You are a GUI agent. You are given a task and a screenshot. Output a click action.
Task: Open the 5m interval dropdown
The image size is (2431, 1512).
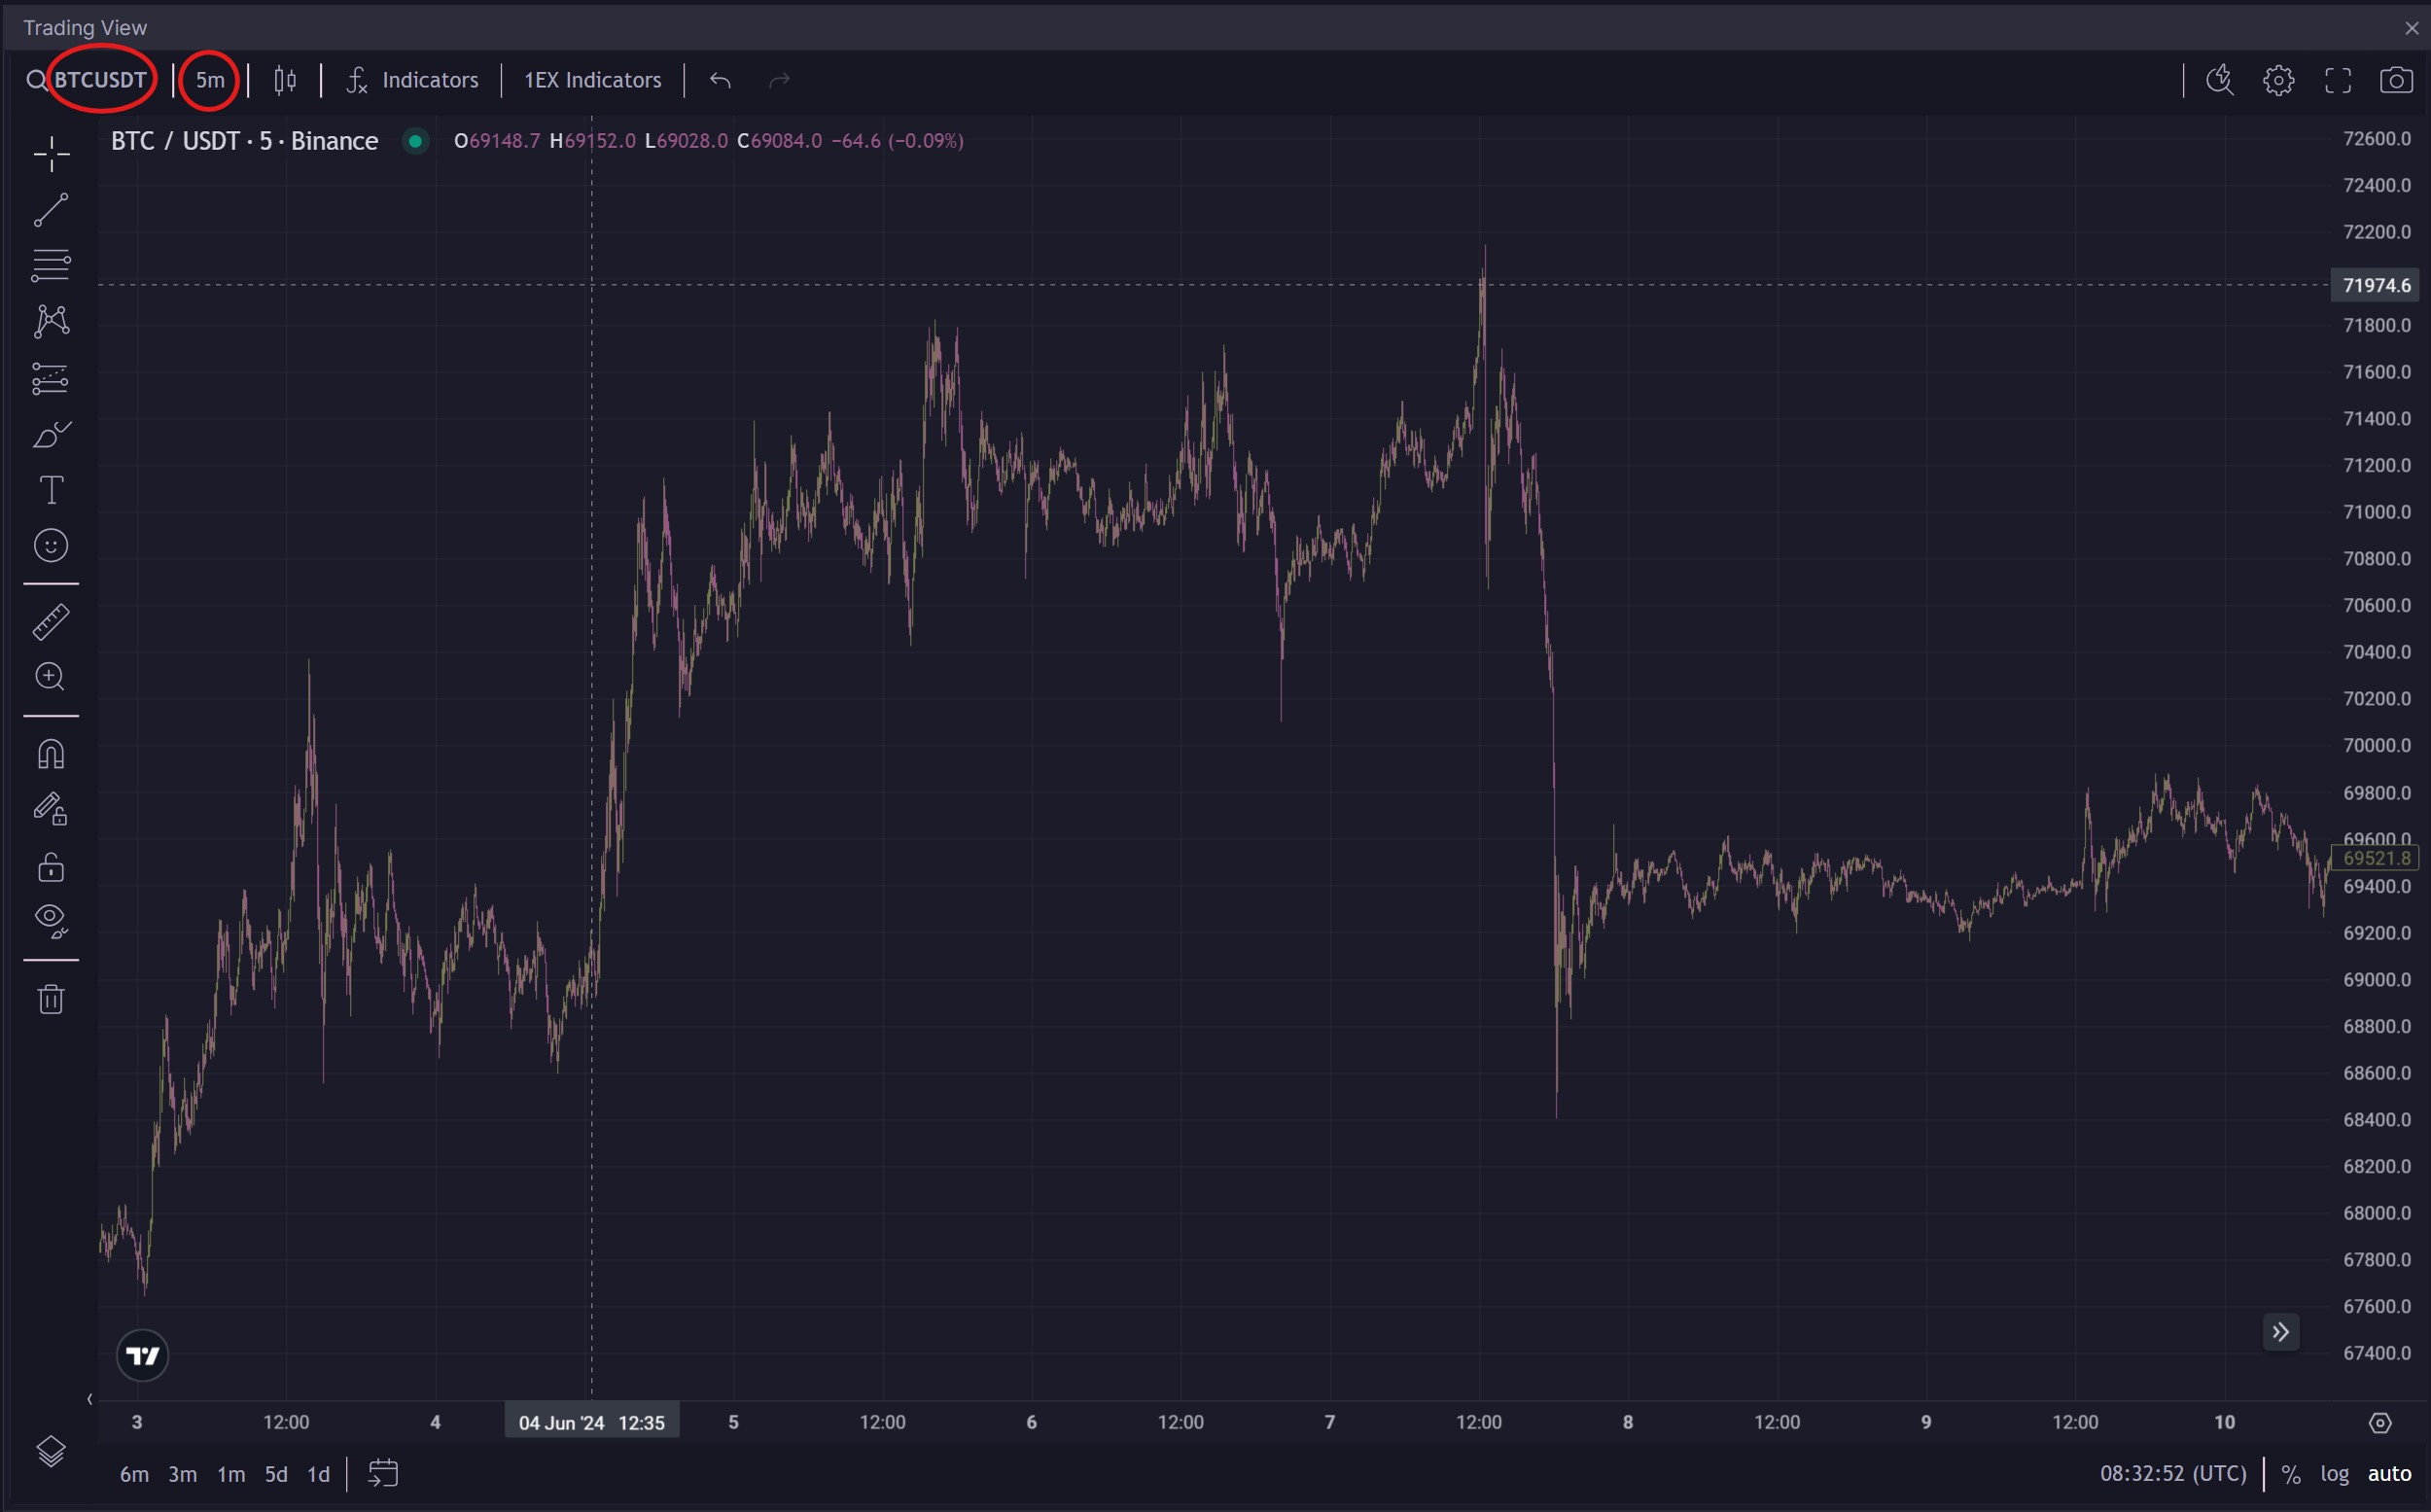[x=210, y=80]
